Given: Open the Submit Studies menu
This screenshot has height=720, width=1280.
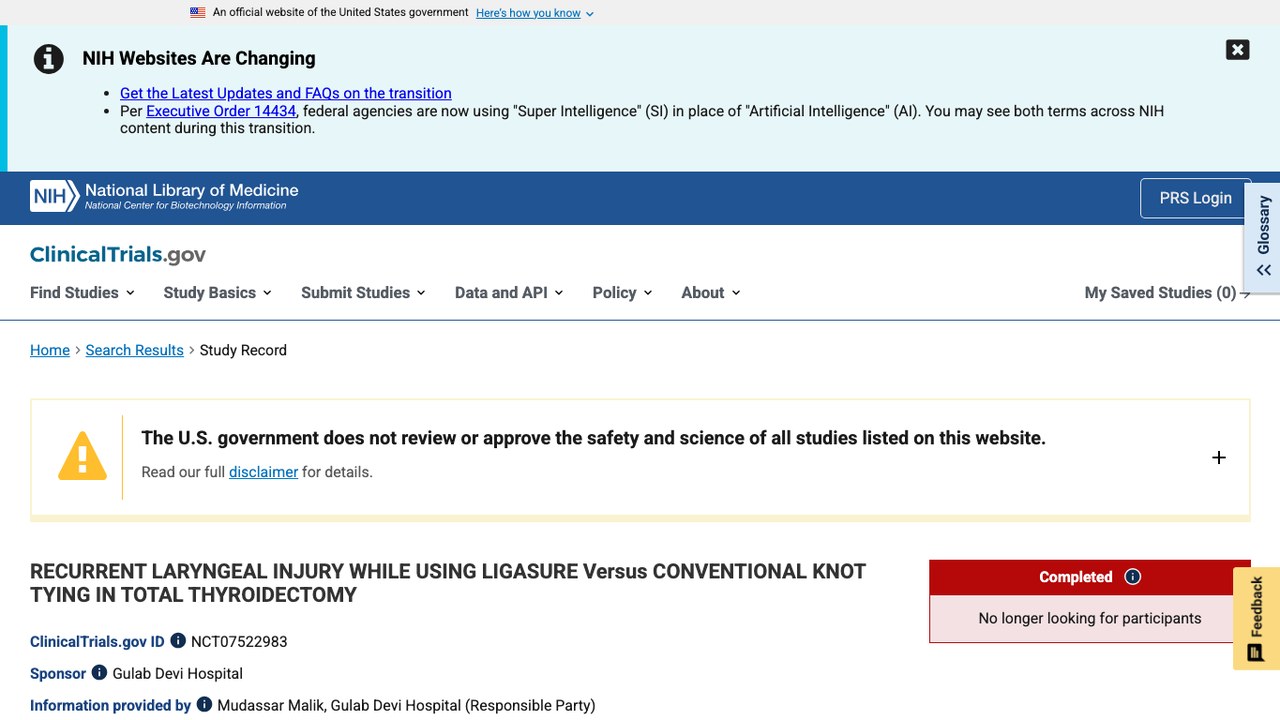Looking at the screenshot, I should [x=363, y=293].
